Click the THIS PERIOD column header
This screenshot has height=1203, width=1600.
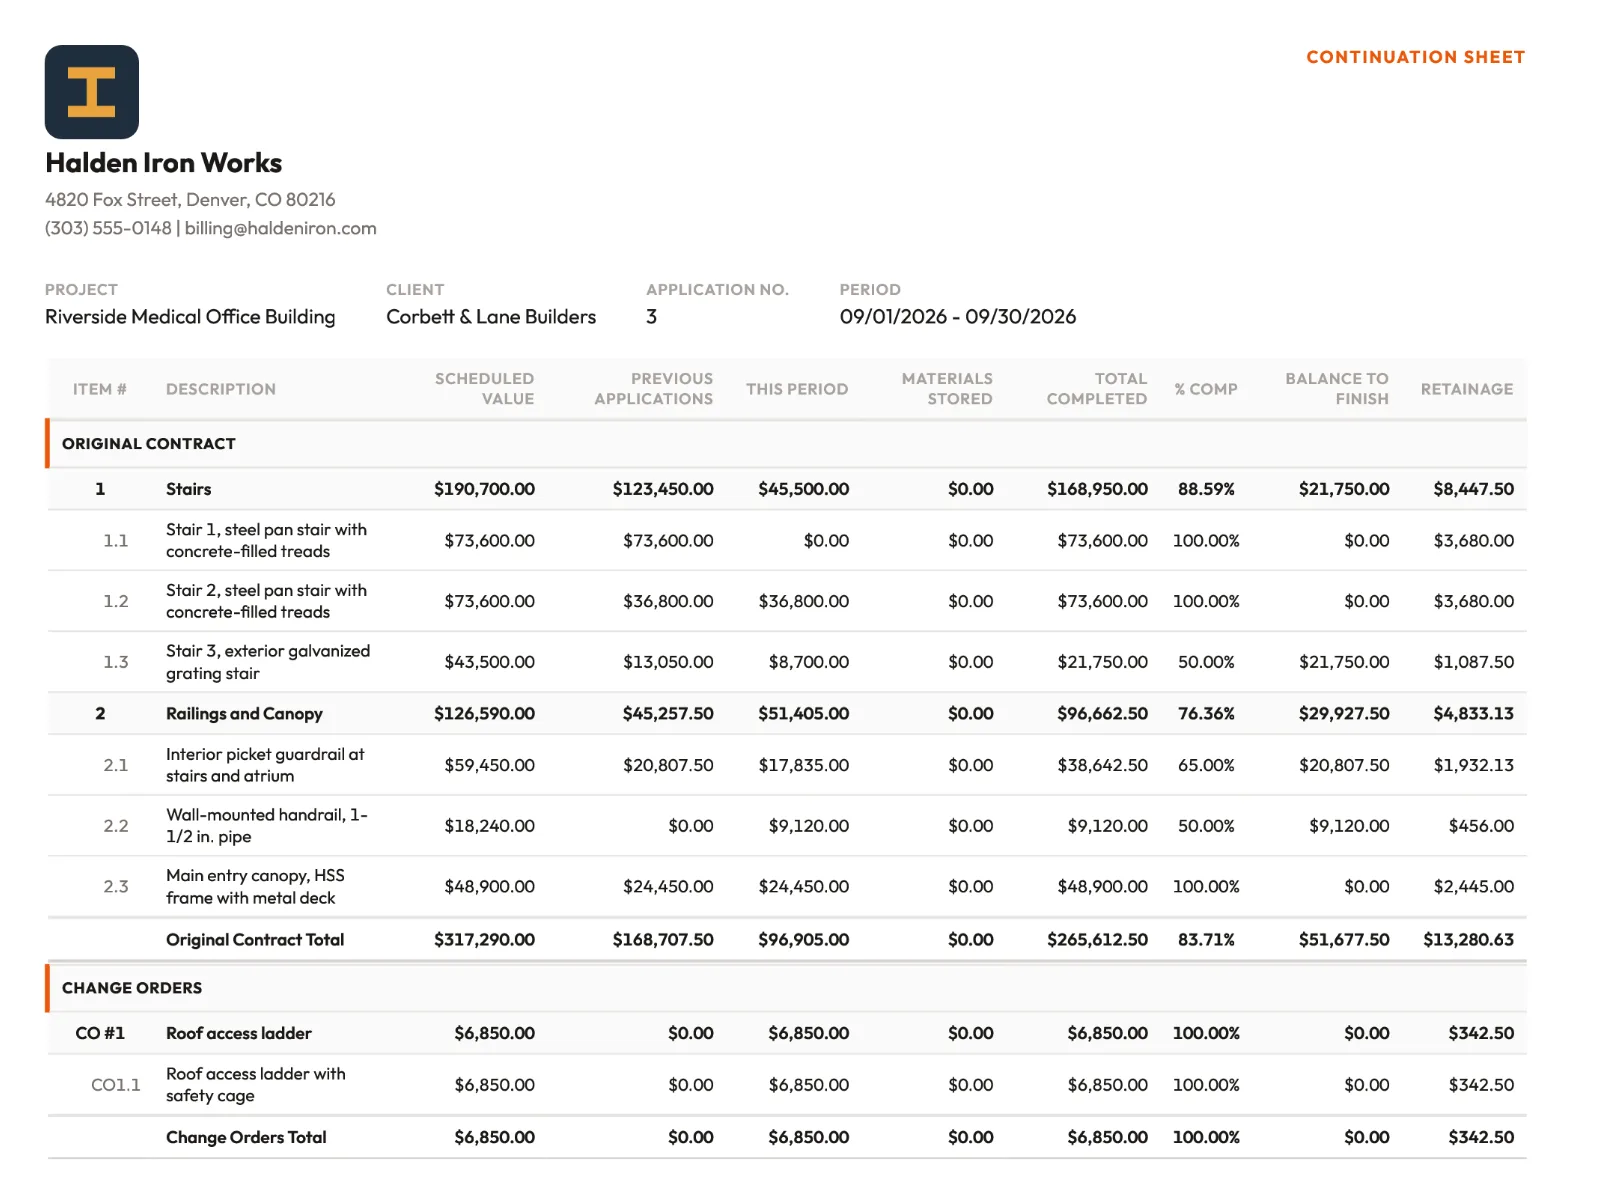(x=797, y=389)
